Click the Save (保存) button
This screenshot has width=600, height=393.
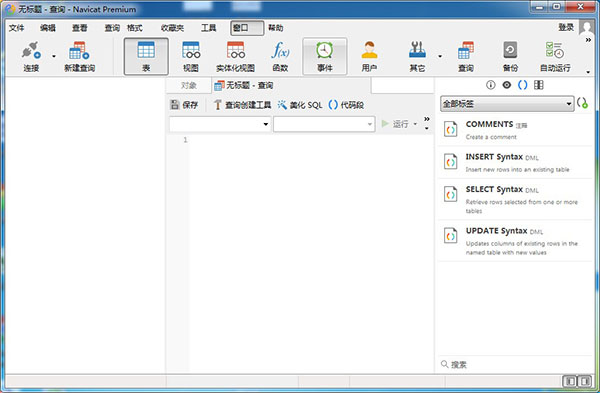(x=184, y=104)
